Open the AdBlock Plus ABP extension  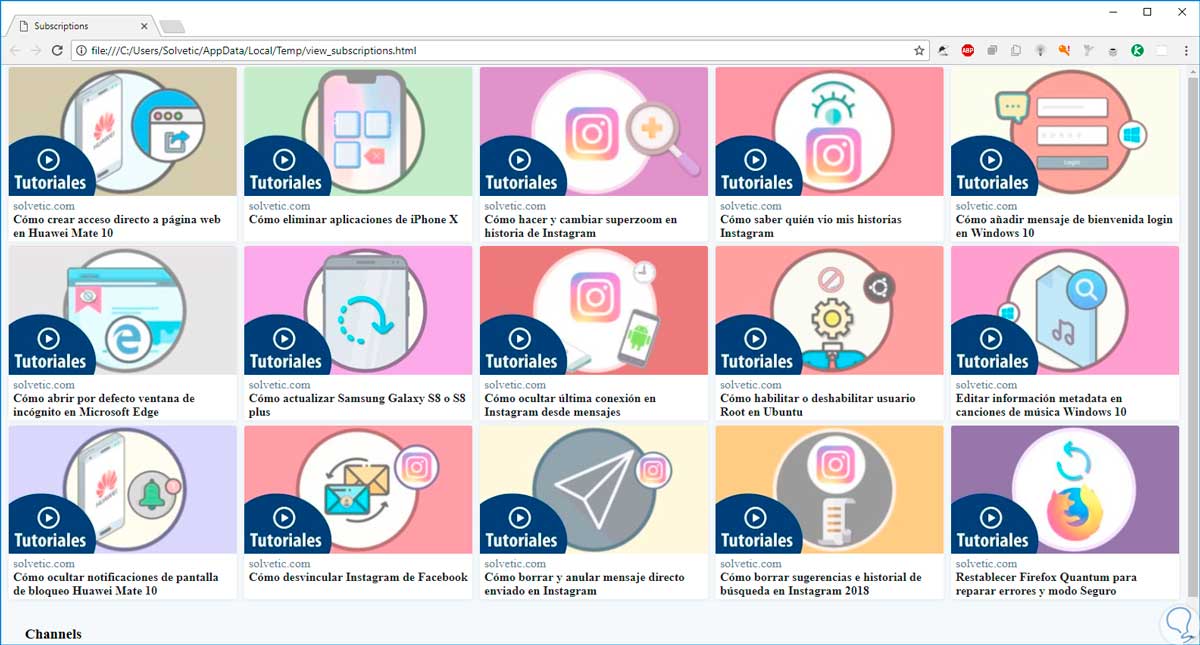click(x=968, y=50)
